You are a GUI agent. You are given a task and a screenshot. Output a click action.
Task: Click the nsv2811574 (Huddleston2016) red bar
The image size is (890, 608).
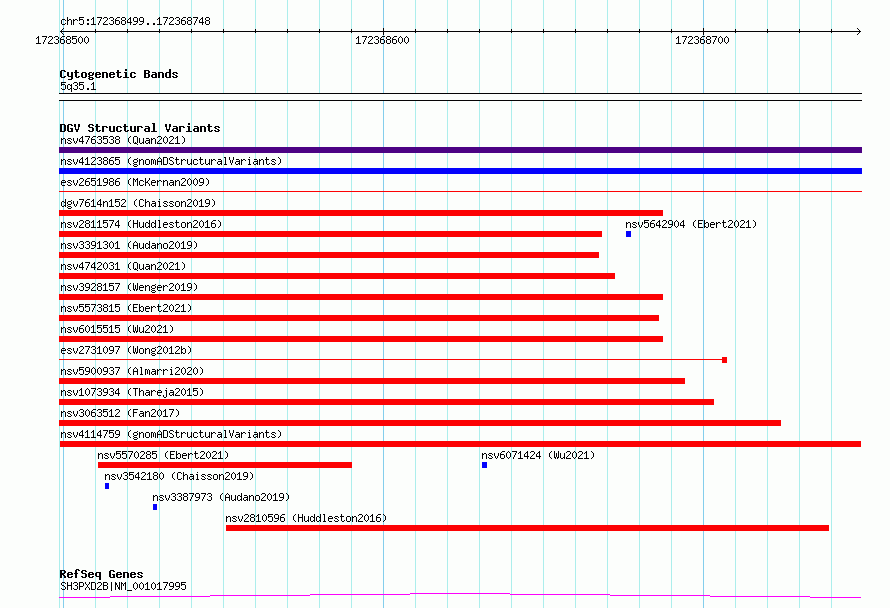(330, 234)
